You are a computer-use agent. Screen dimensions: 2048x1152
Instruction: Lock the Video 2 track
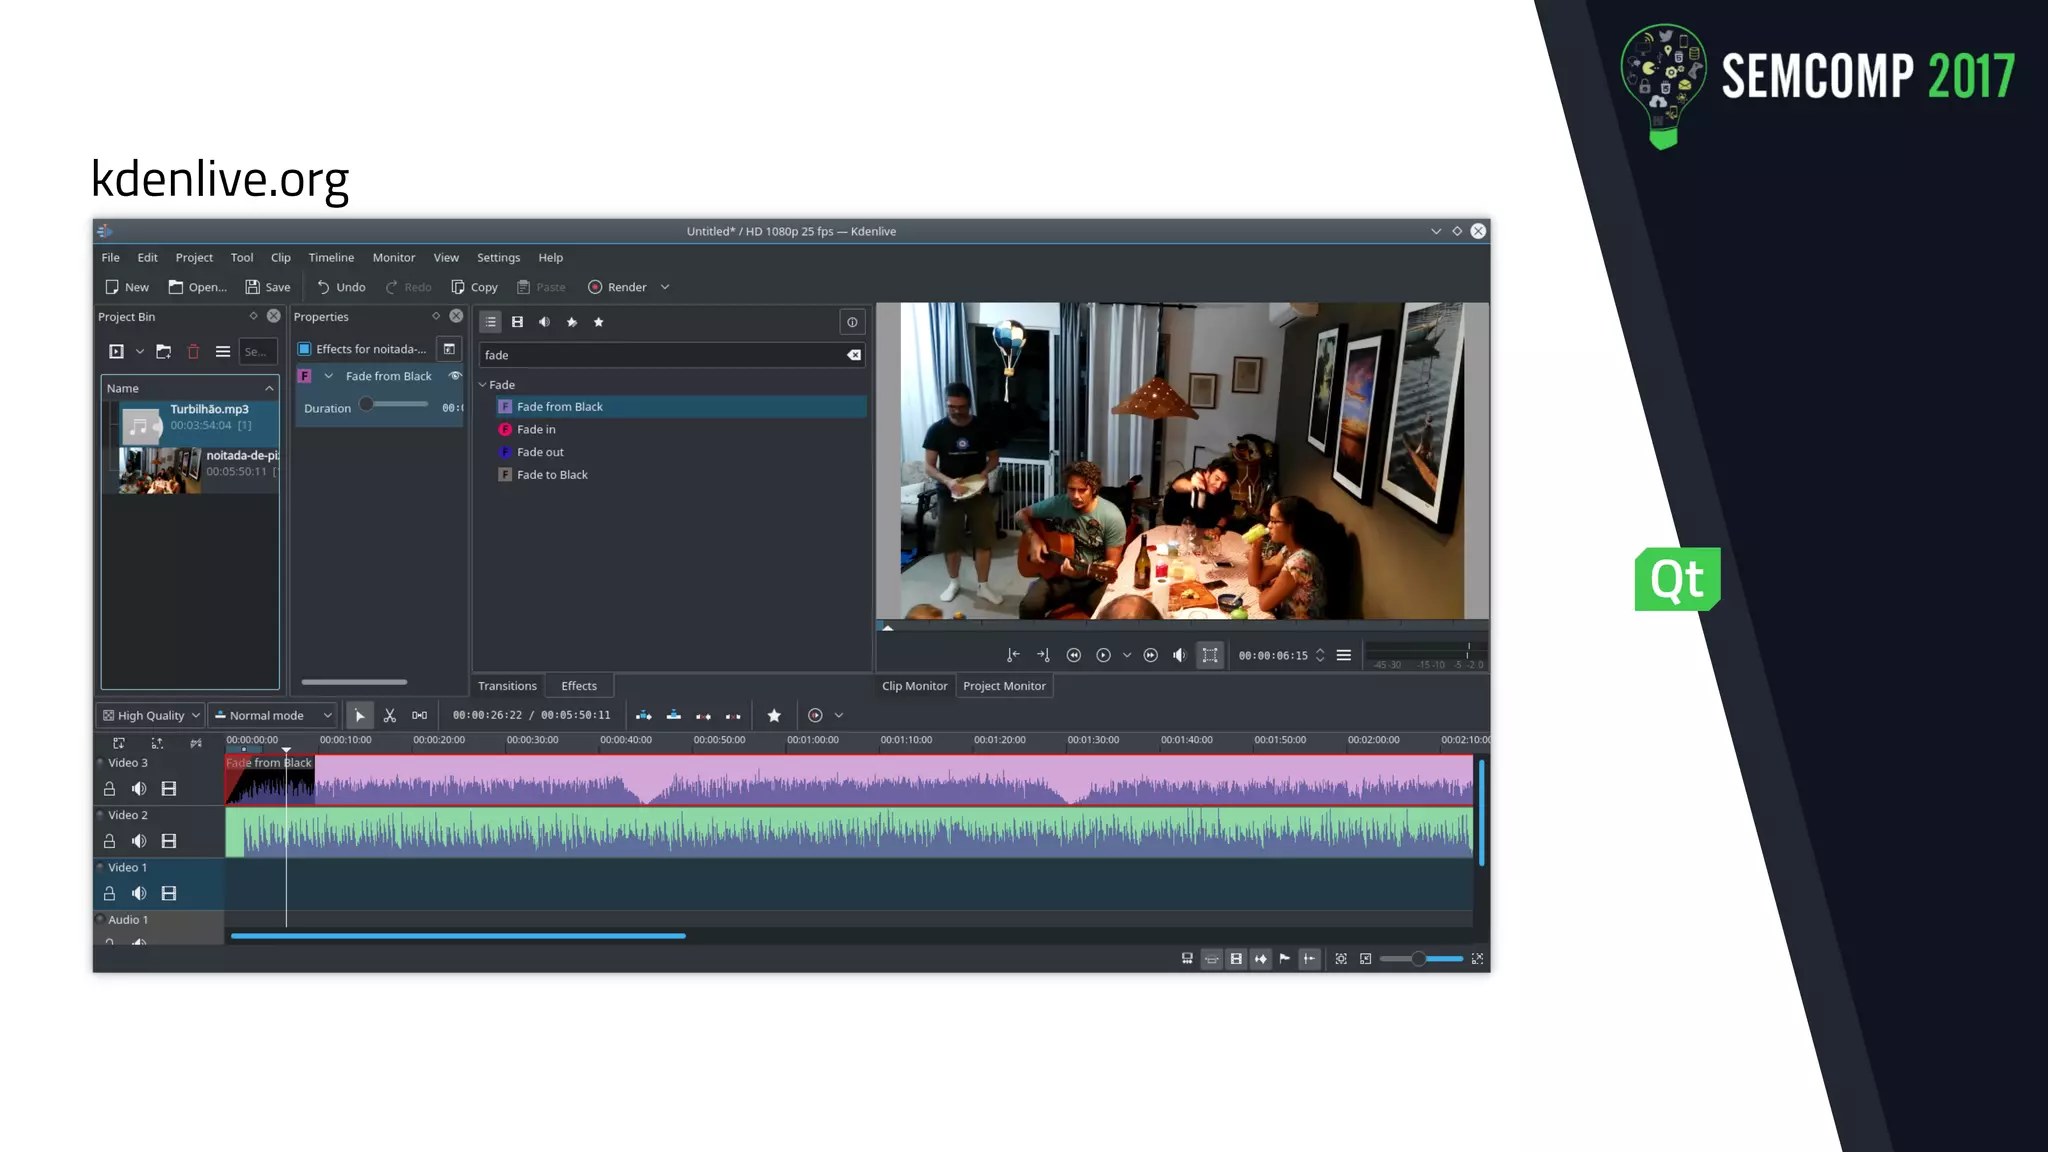coord(110,841)
